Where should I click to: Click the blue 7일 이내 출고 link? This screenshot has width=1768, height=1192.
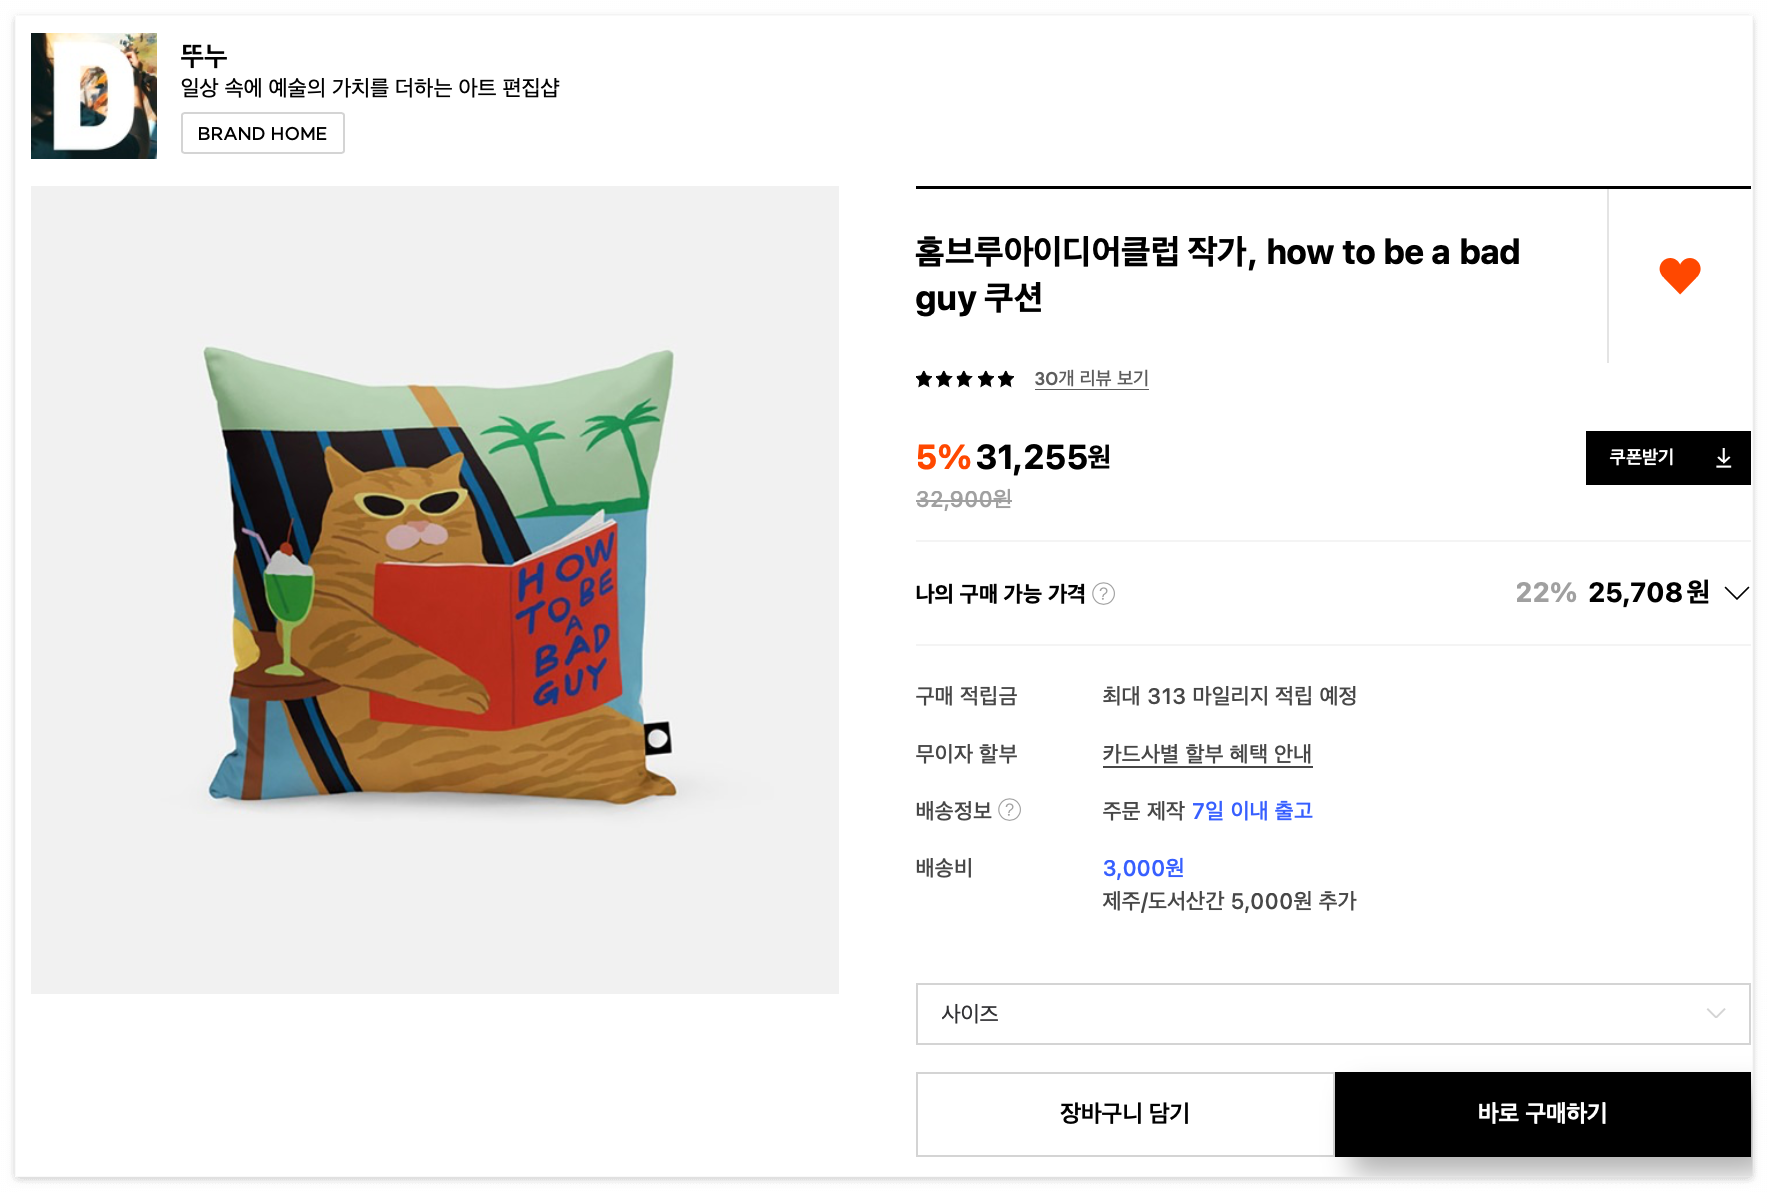tap(1252, 810)
